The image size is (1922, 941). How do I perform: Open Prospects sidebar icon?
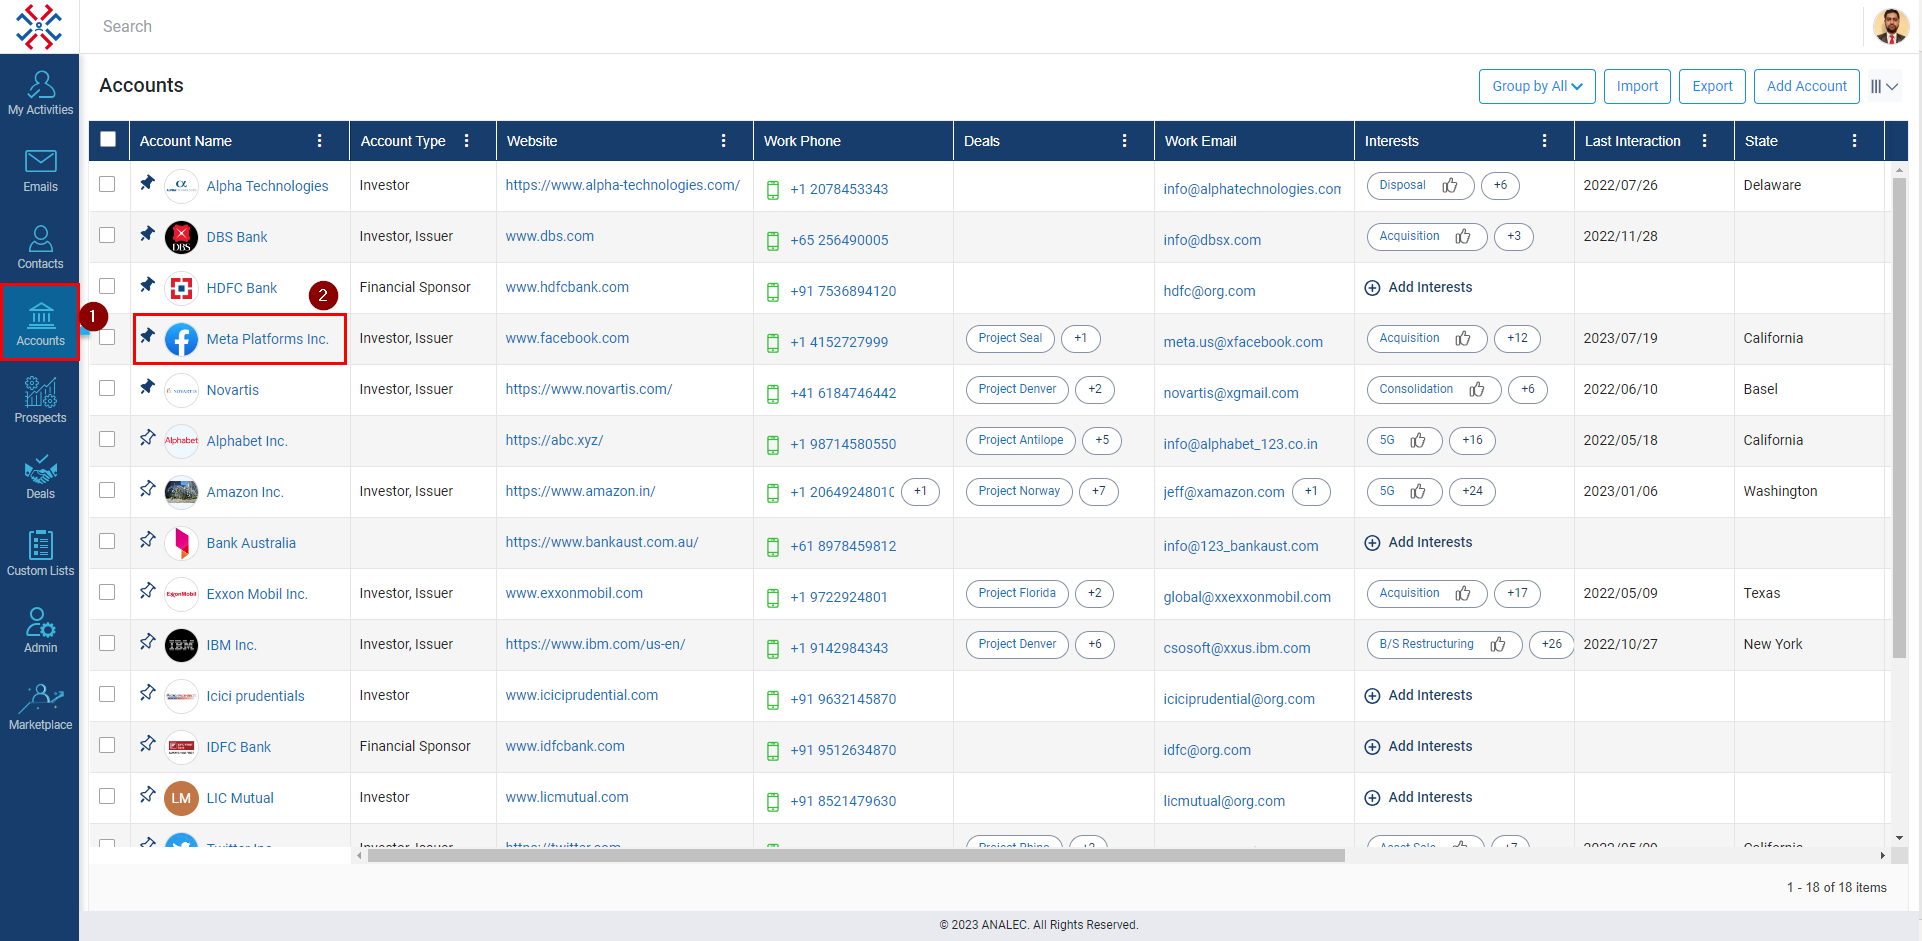coord(40,391)
